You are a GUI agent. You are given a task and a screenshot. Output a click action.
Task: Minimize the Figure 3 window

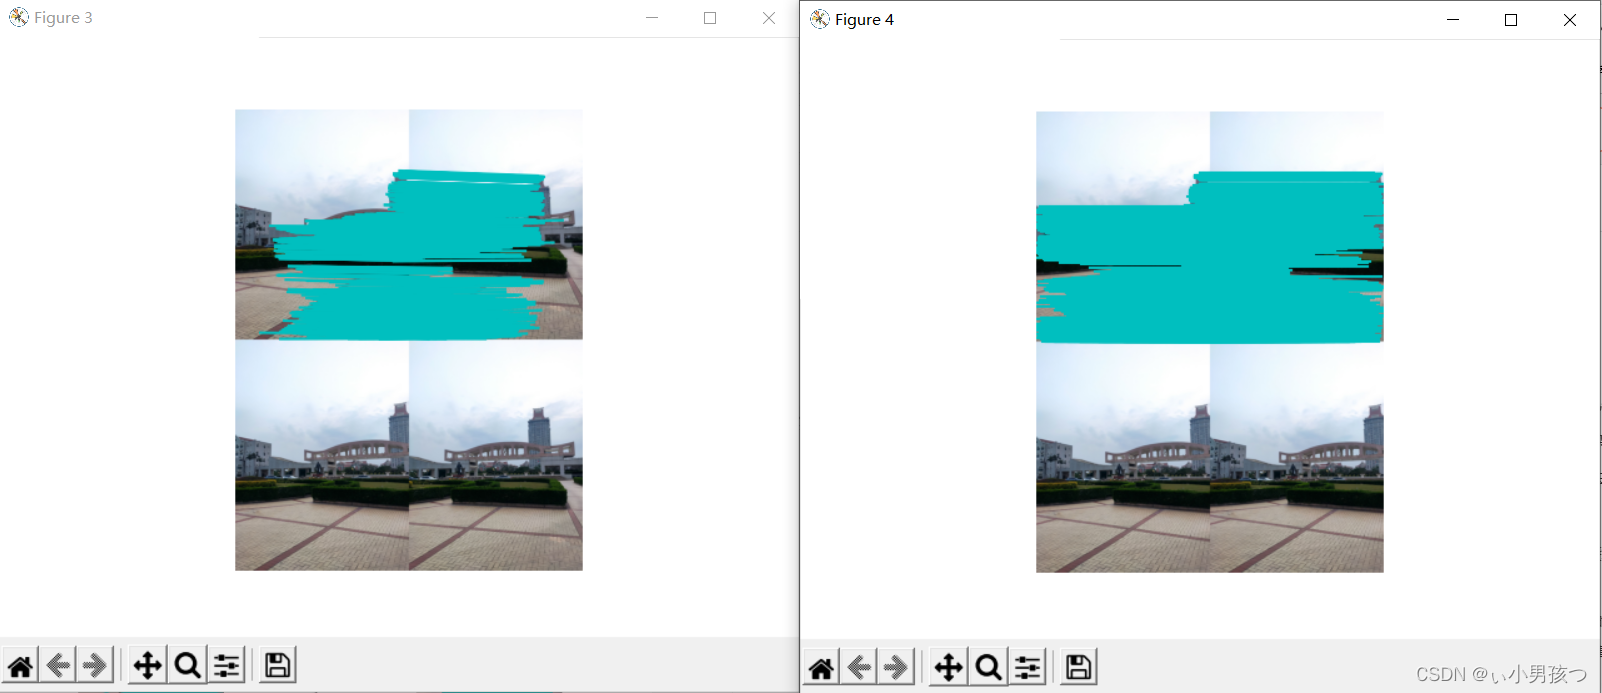pos(652,18)
